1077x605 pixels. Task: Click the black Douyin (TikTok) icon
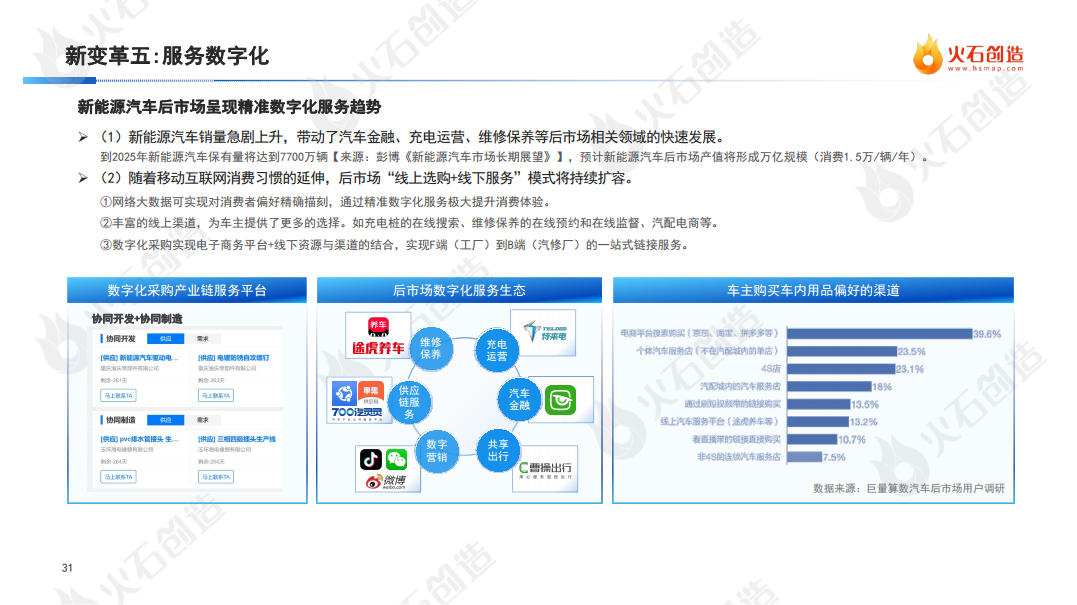pos(371,459)
